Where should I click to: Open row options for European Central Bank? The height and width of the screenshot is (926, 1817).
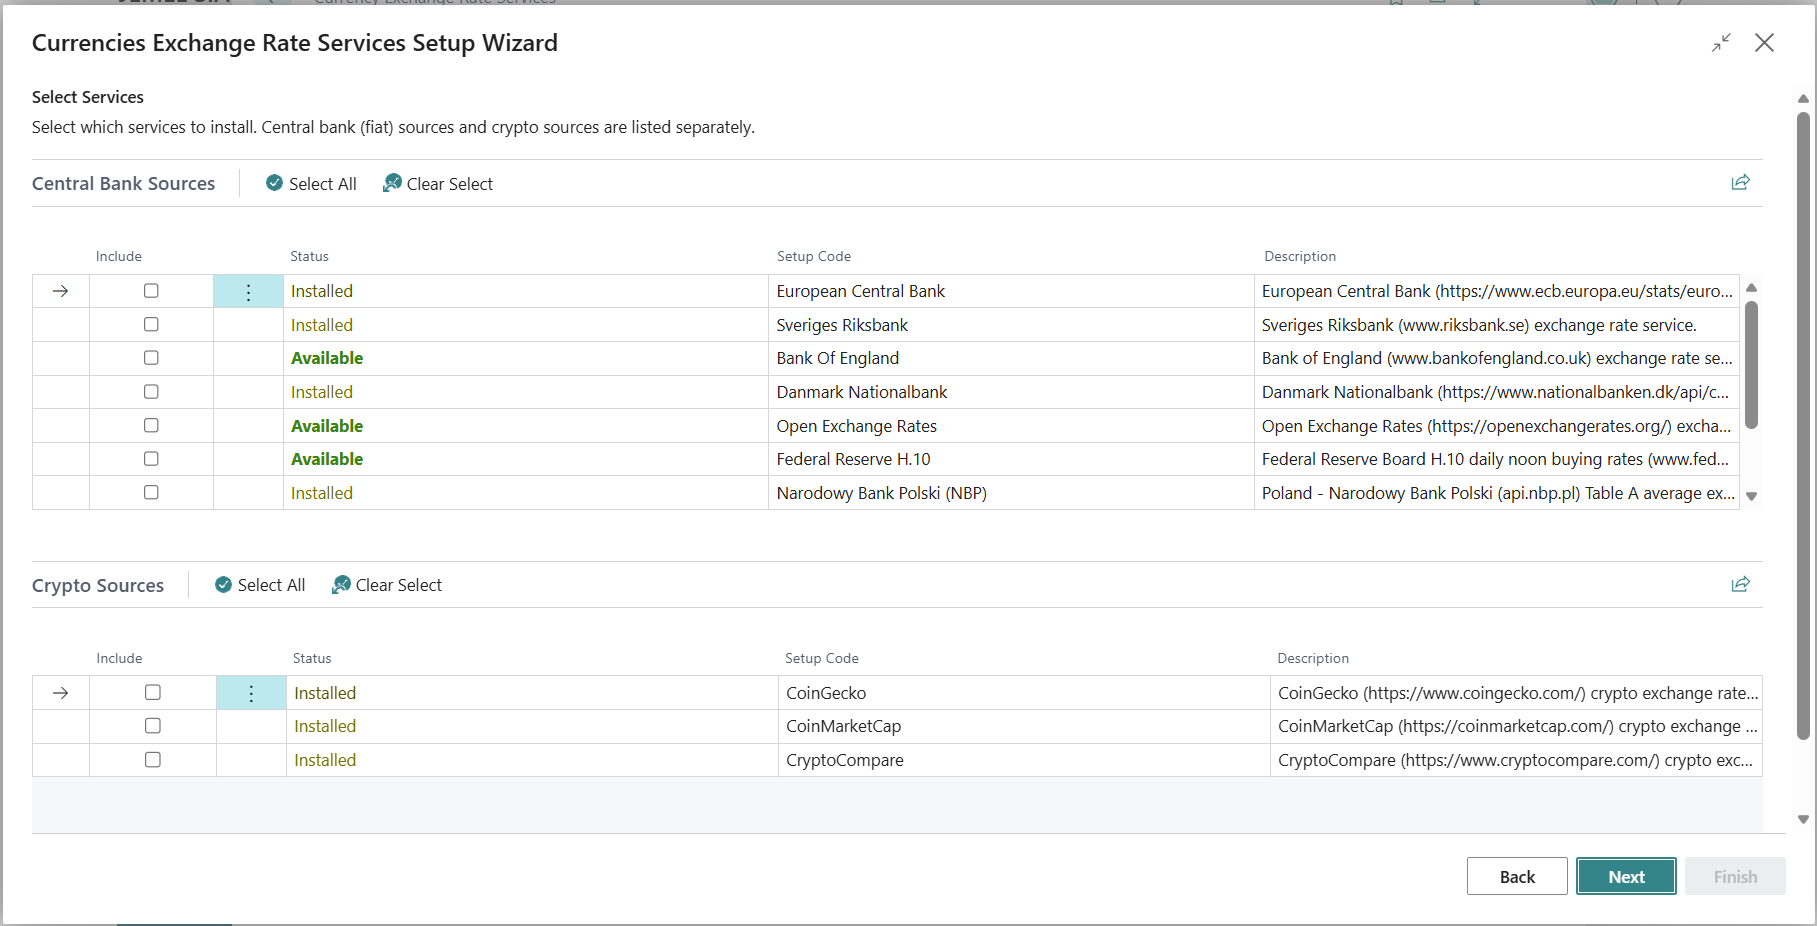248,292
